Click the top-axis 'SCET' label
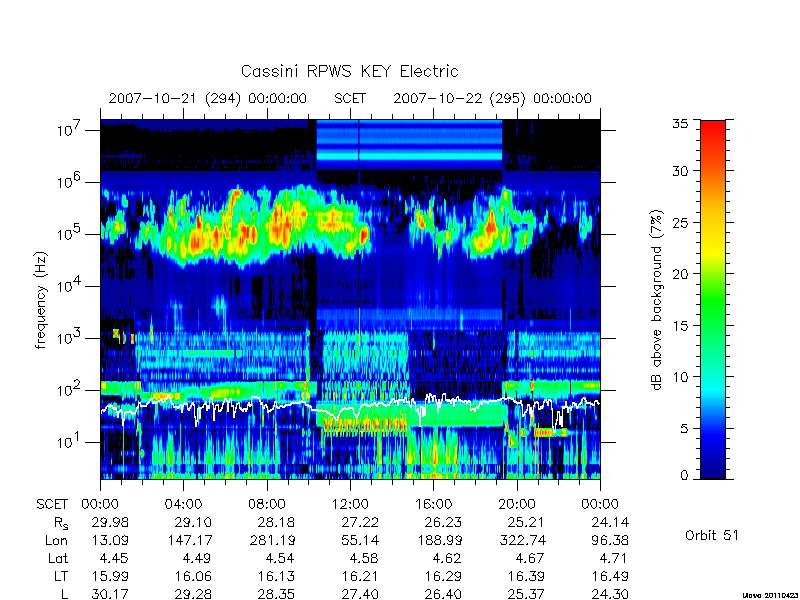This screenshot has height=600, width=800. [x=350, y=98]
